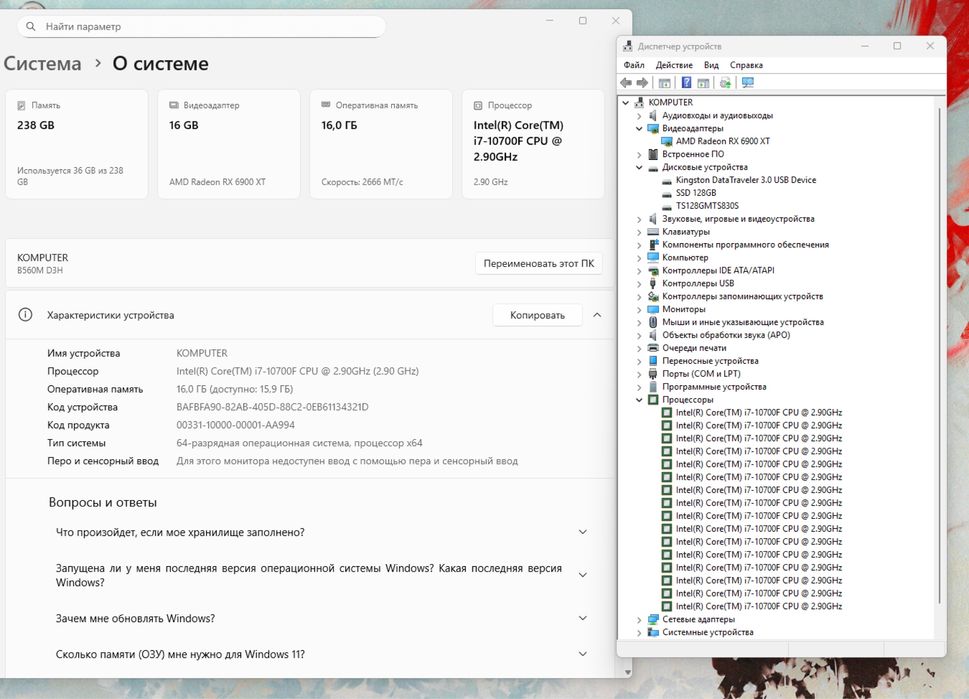Click the Мыши и иные указывающие устройства icon
Image resolution: width=969 pixels, height=699 pixels.
(653, 322)
